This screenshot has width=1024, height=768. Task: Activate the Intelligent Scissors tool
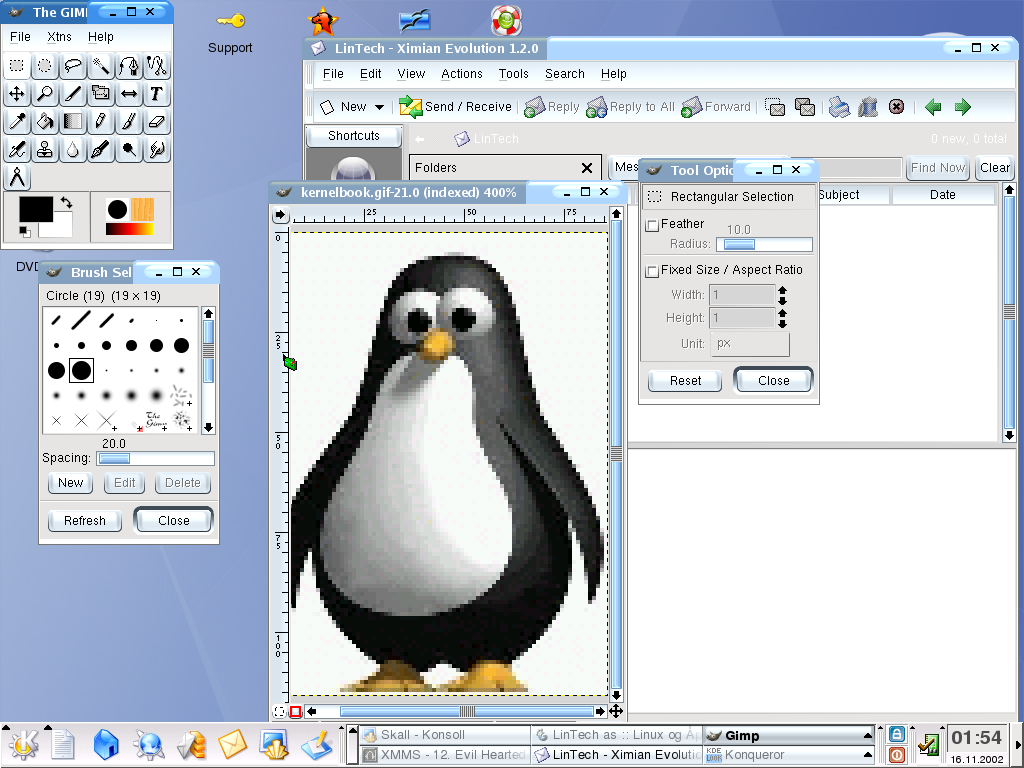click(x=157, y=66)
